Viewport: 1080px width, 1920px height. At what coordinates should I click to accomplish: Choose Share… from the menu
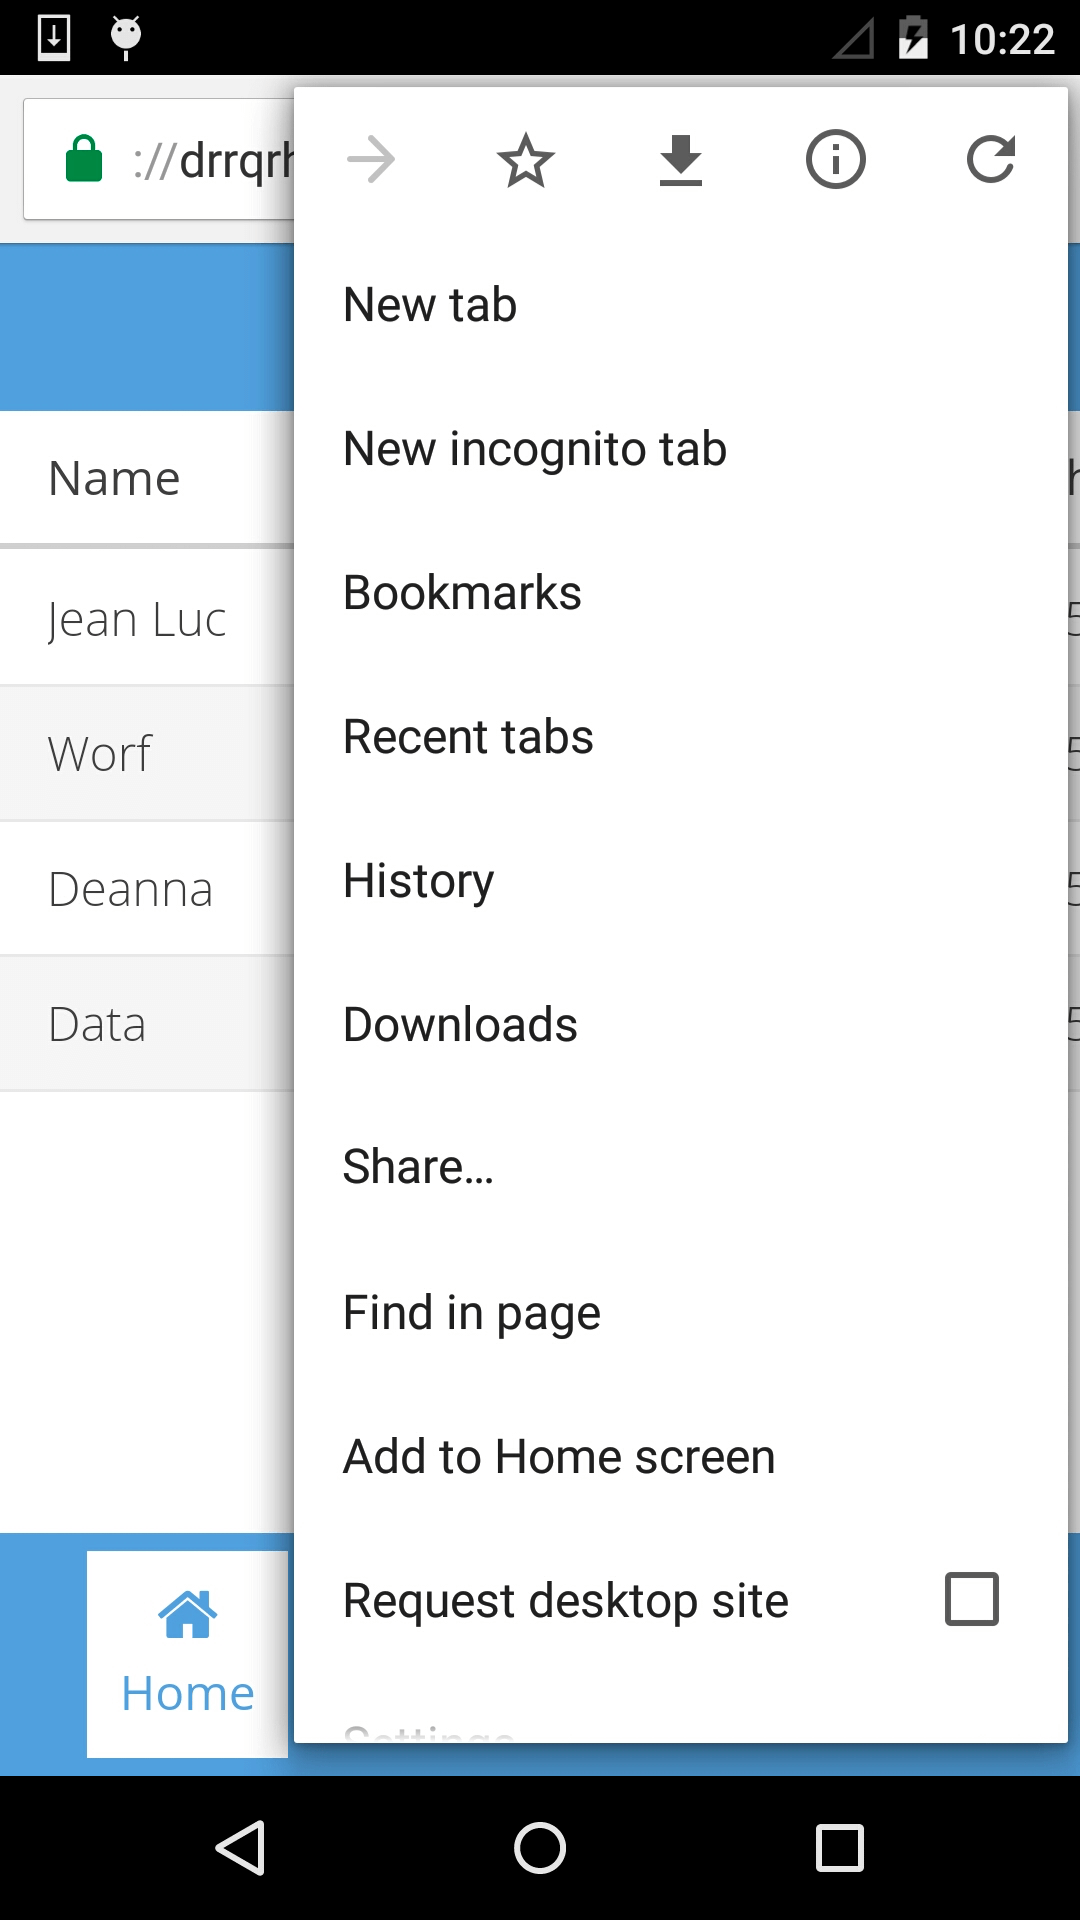(x=681, y=1168)
